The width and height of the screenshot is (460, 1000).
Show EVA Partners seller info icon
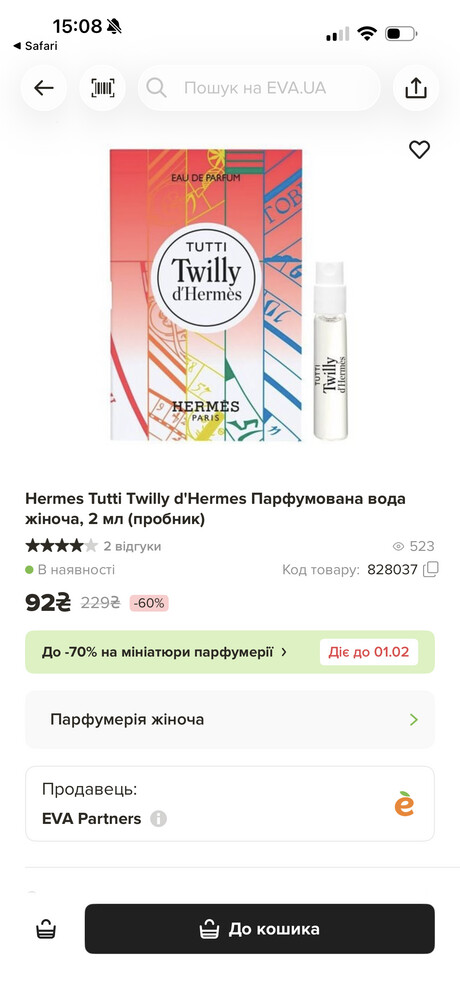click(158, 819)
